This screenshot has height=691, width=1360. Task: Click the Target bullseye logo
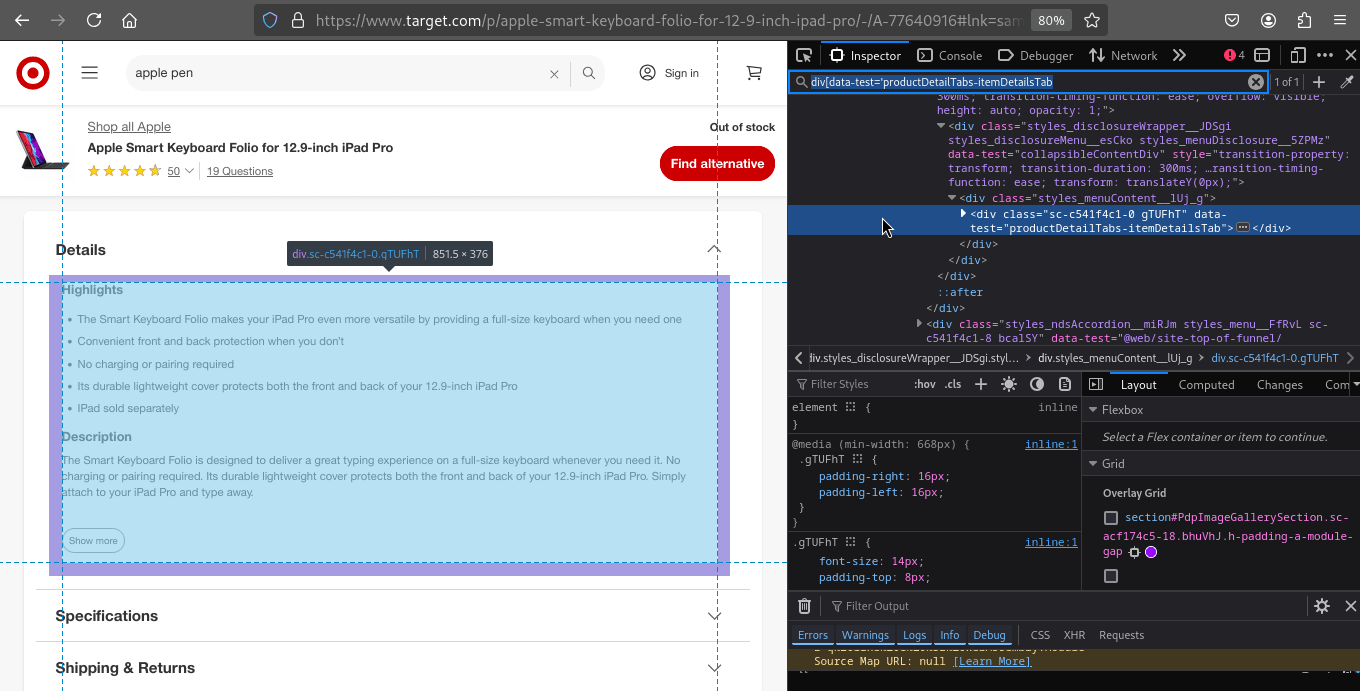click(33, 73)
